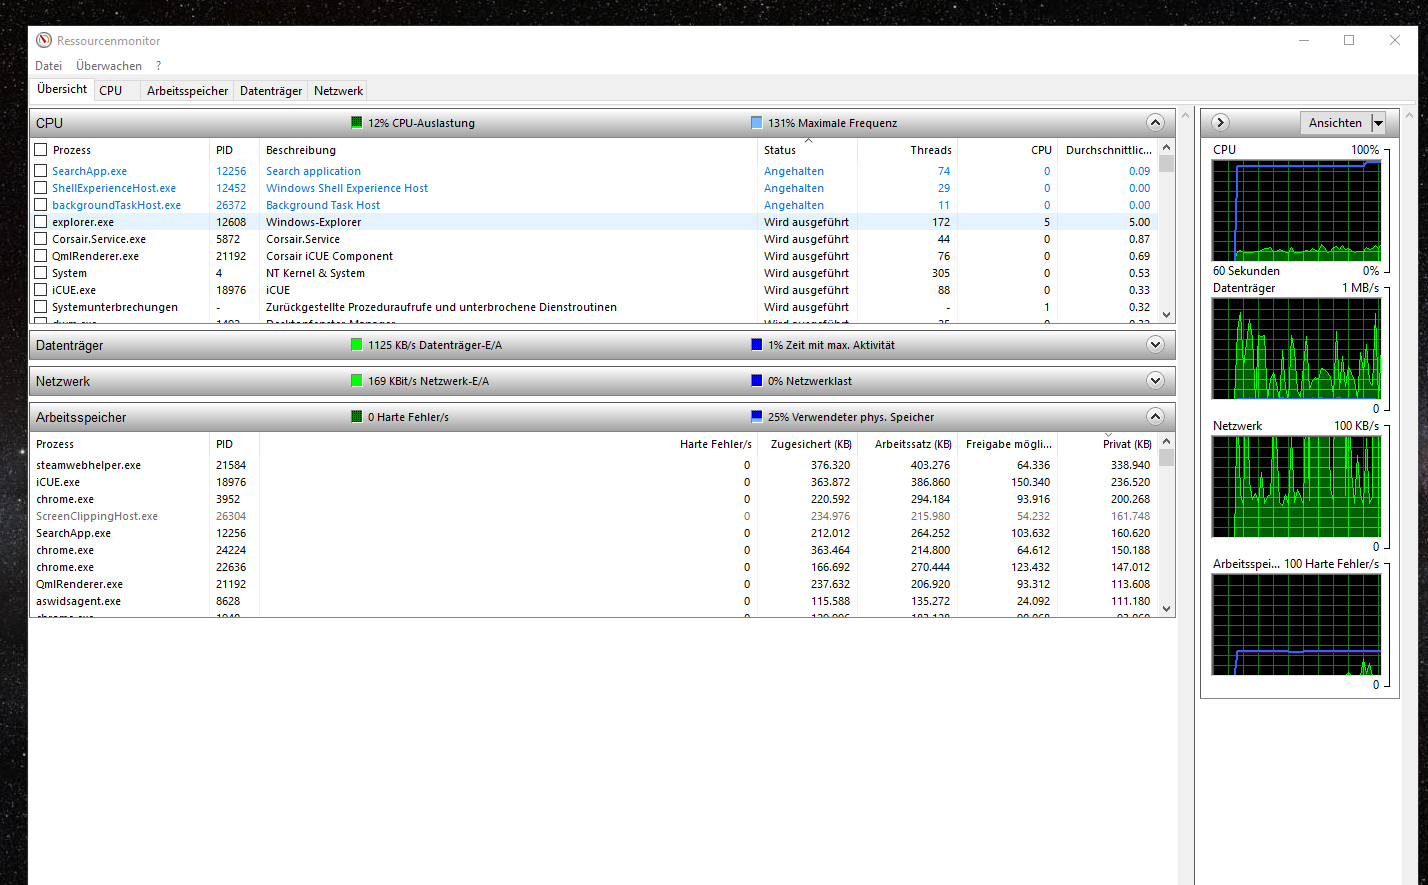The height and width of the screenshot is (885, 1428).
Task: Check the SearchApp.exe process checkbox
Action: (x=41, y=171)
